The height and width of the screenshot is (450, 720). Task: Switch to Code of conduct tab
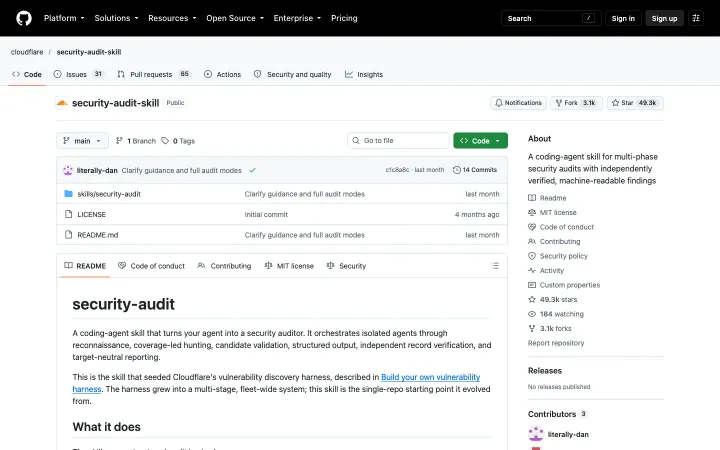tap(151, 266)
